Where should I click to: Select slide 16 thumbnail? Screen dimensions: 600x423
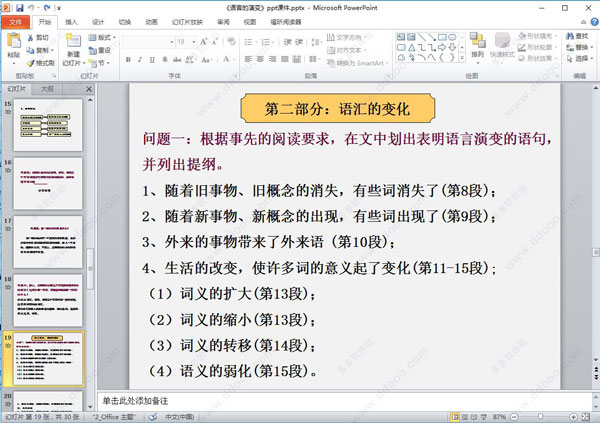point(48,183)
